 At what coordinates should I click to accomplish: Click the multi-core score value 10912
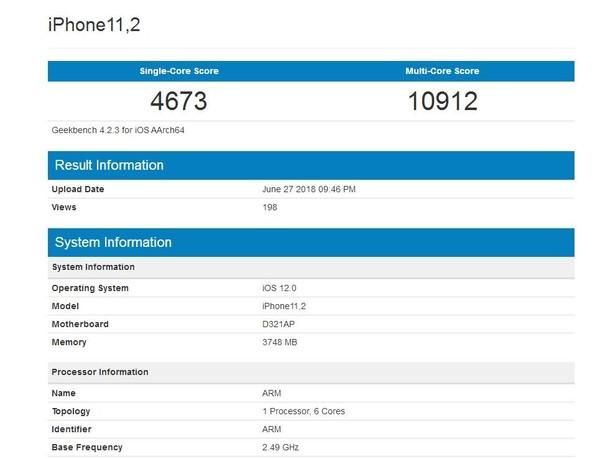[x=443, y=101]
